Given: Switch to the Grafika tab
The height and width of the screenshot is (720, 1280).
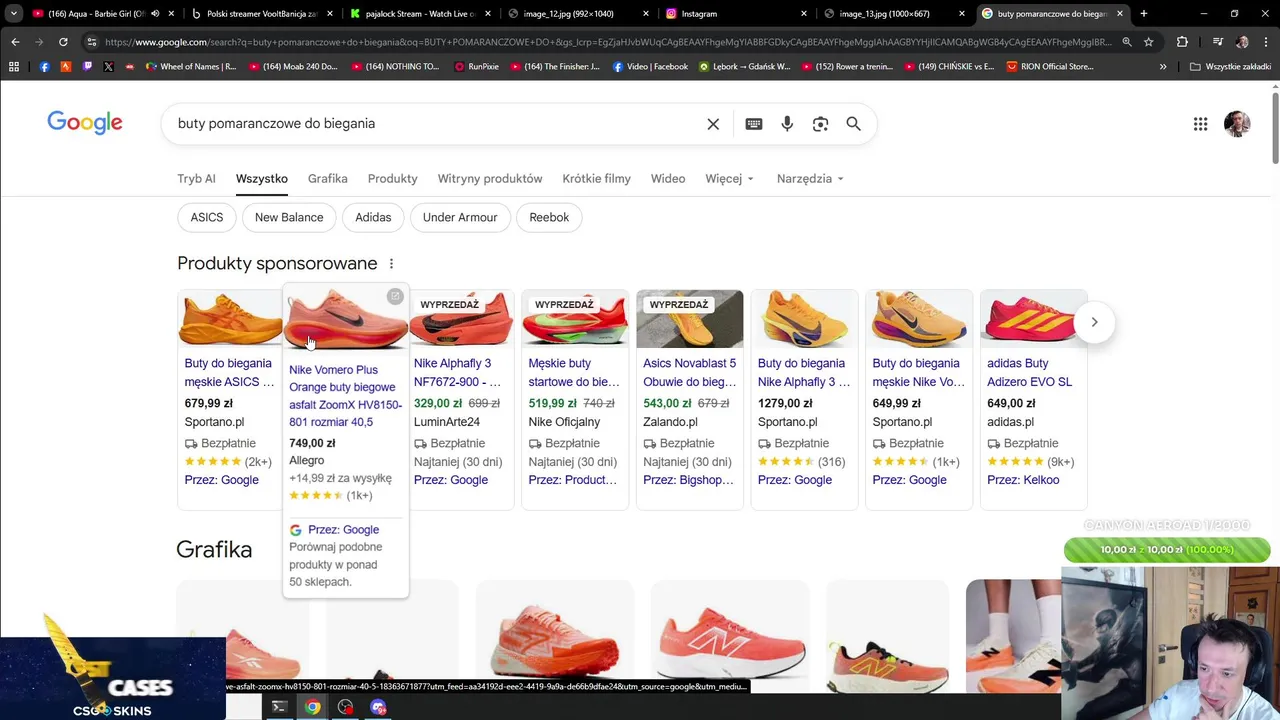Looking at the screenshot, I should tap(328, 179).
